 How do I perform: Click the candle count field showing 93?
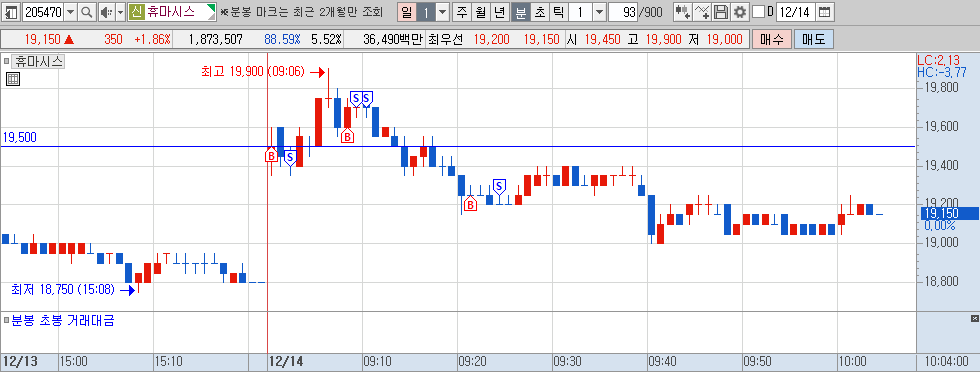[x=622, y=12]
